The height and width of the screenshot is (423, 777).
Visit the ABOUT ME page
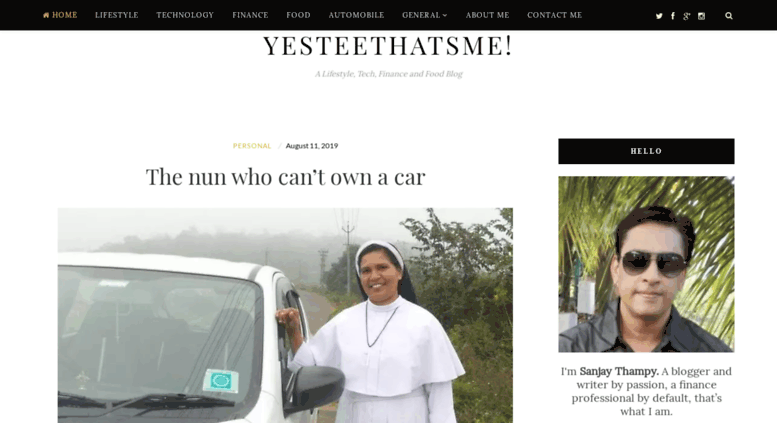487,15
